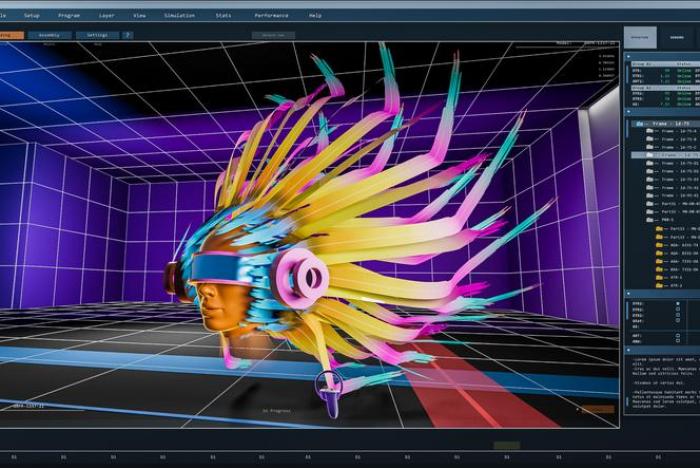Image resolution: width=700 pixels, height=468 pixels.
Task: Click the Settings button
Action: tap(96, 35)
